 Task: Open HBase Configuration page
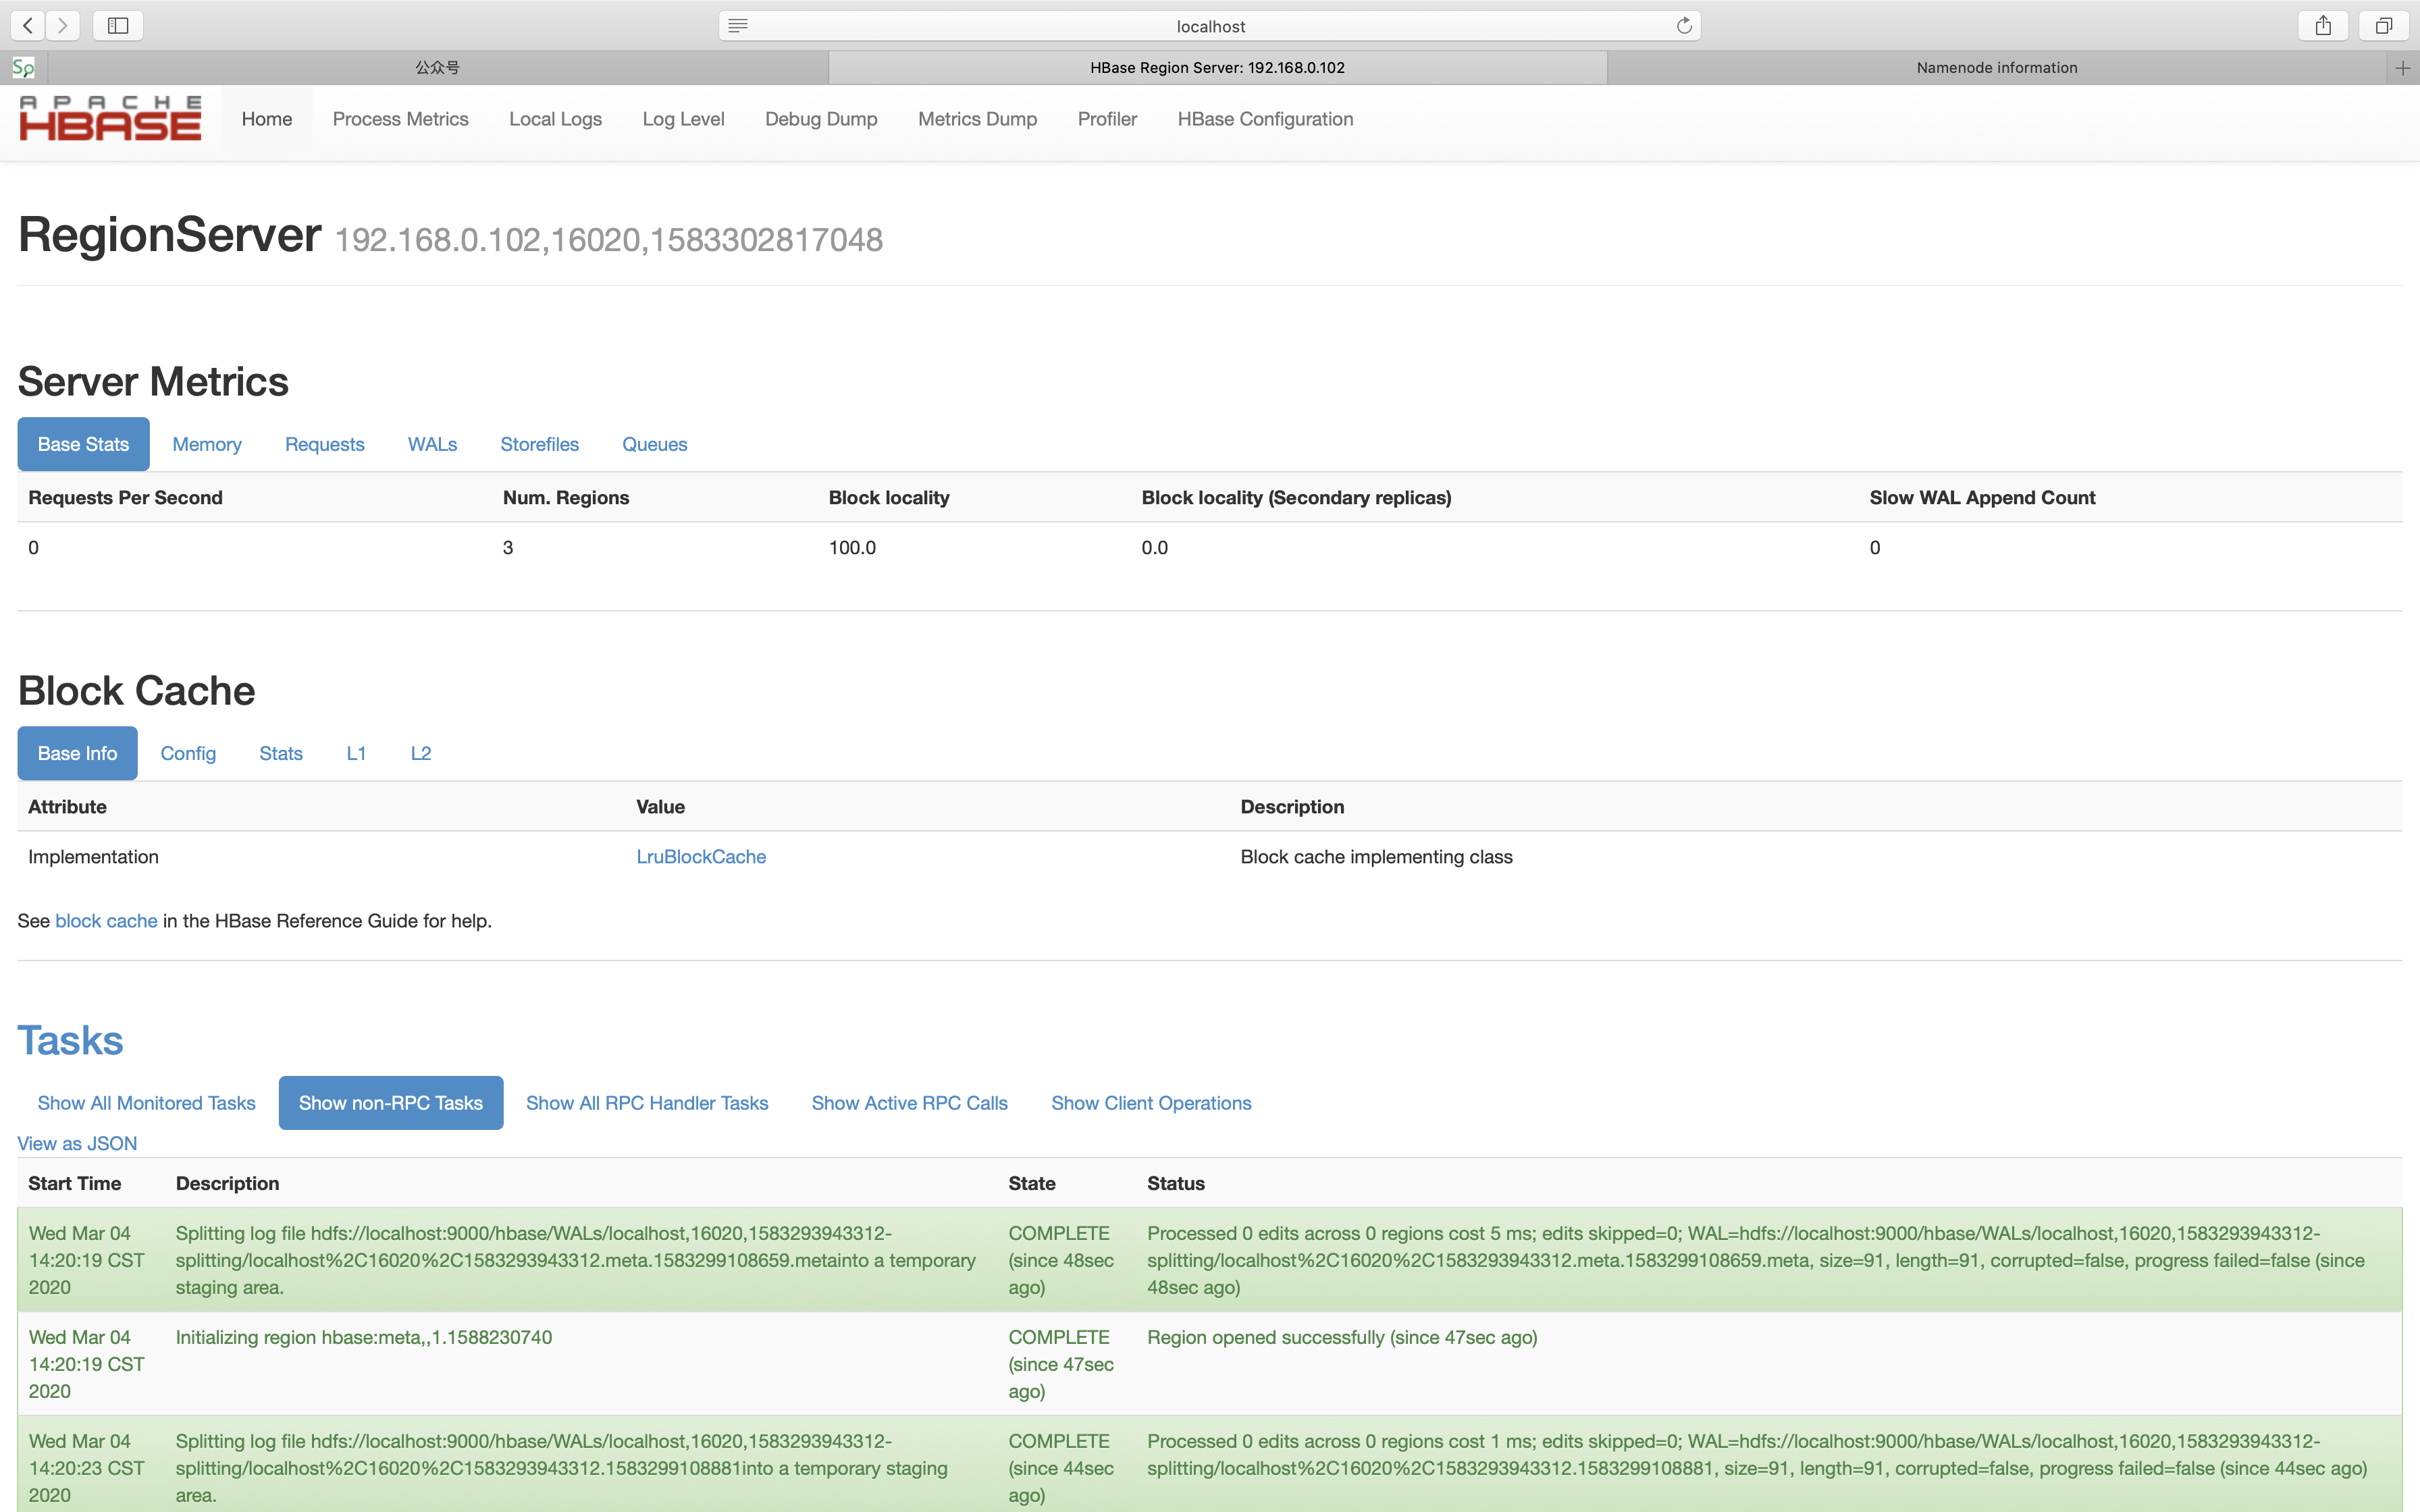tap(1265, 119)
